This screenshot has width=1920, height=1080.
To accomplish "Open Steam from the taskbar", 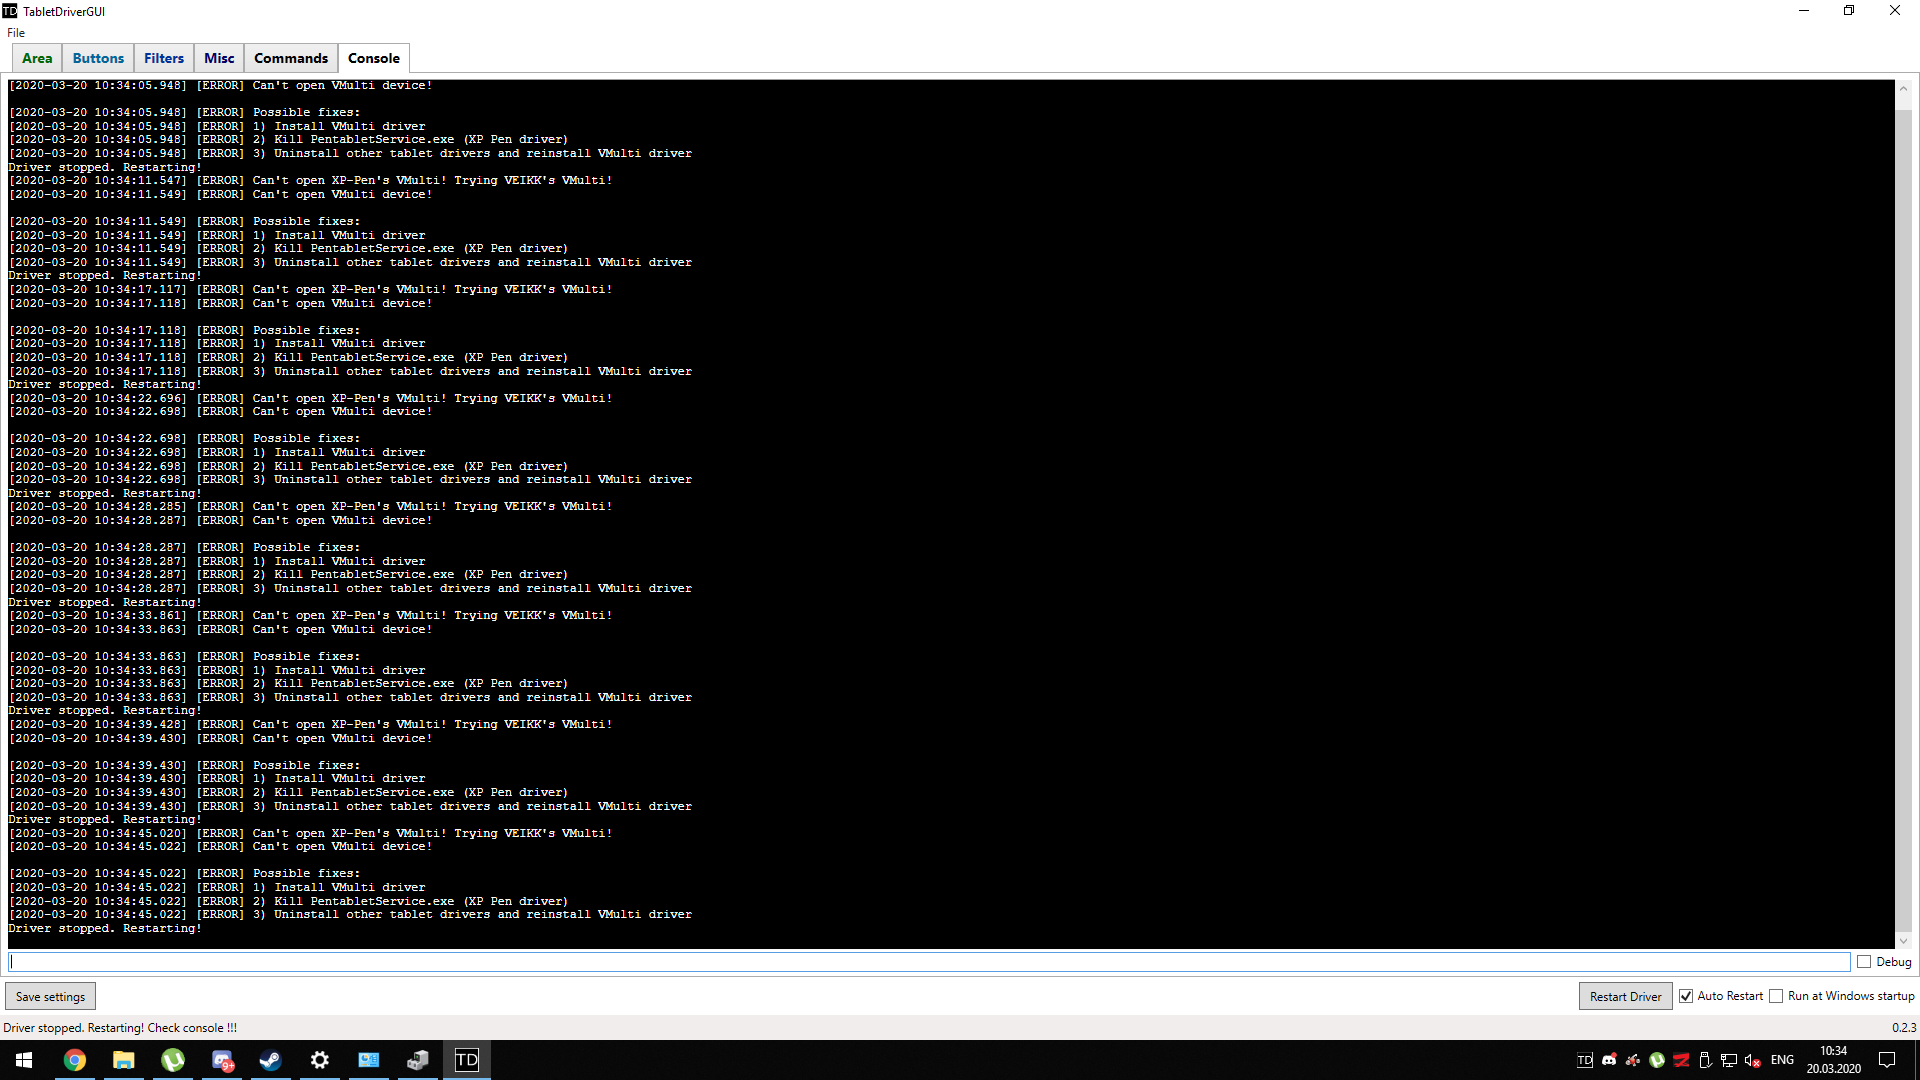I will coord(271,1060).
